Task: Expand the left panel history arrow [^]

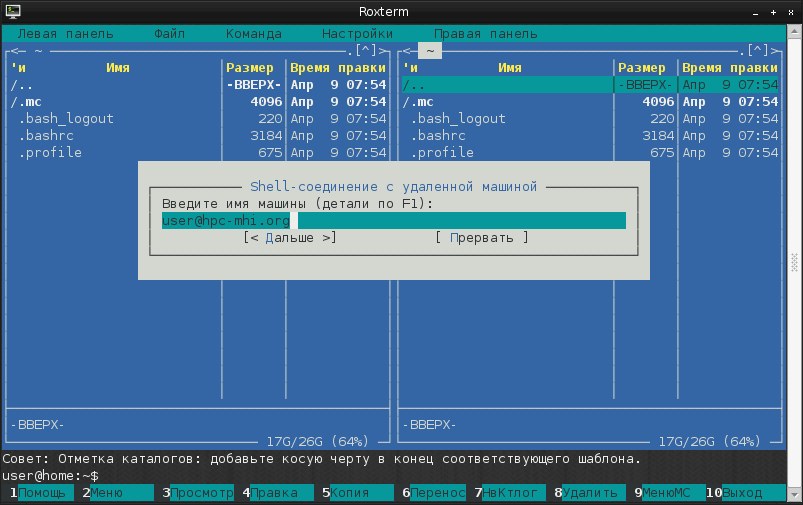Action: click(365, 50)
